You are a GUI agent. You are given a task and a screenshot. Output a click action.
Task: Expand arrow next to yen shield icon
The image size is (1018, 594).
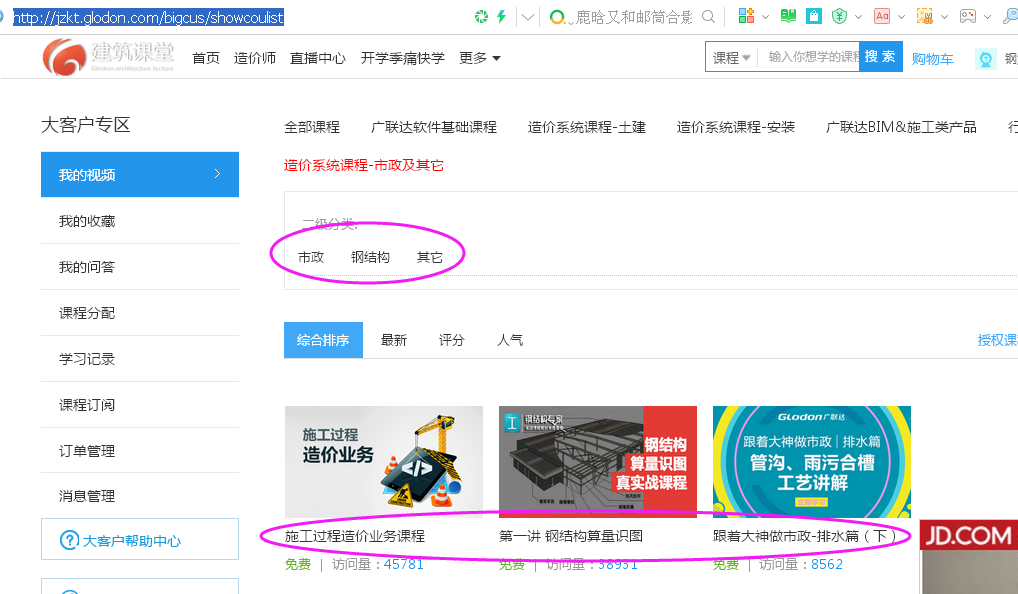click(x=858, y=17)
